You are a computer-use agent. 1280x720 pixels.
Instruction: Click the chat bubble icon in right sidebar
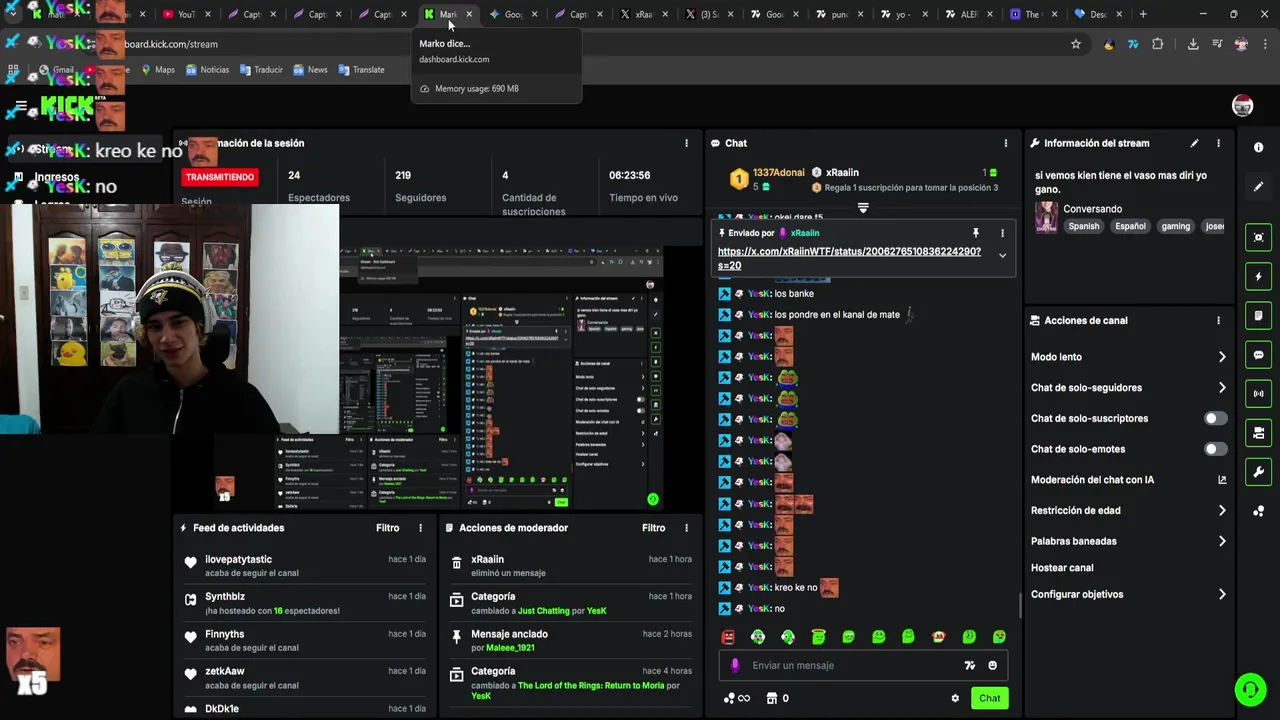point(1258,355)
